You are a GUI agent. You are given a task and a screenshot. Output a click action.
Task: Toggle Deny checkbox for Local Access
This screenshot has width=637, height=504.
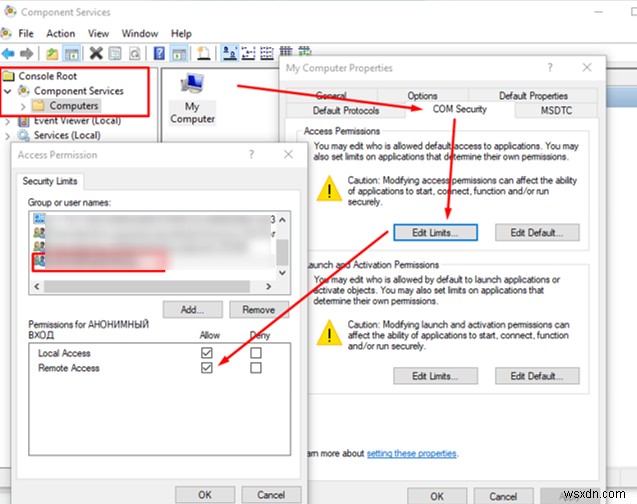pyautogui.click(x=256, y=353)
